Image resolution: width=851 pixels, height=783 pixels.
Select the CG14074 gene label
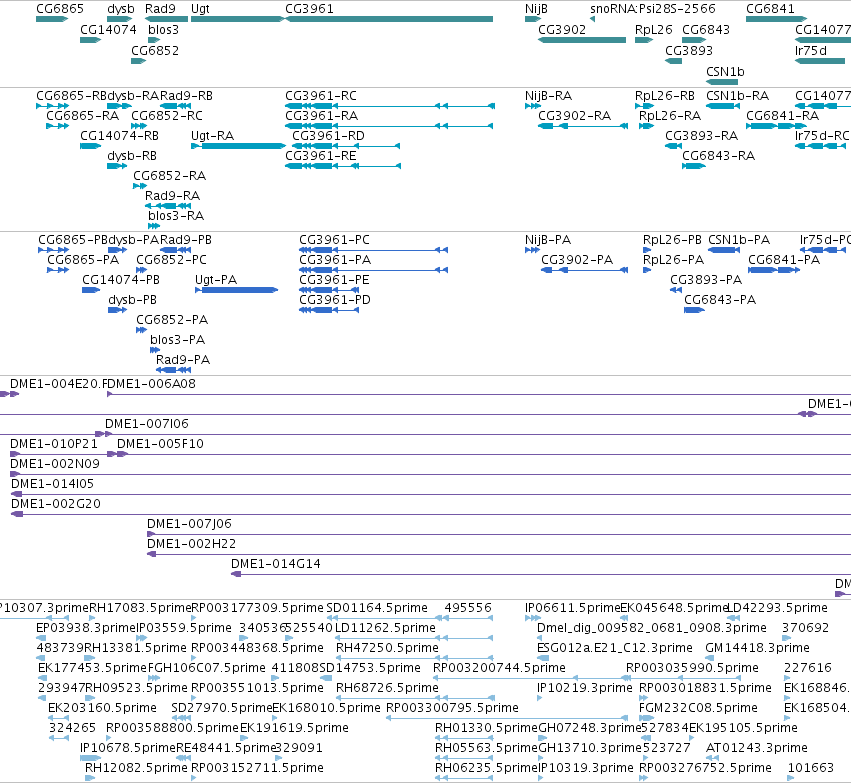coord(108,29)
